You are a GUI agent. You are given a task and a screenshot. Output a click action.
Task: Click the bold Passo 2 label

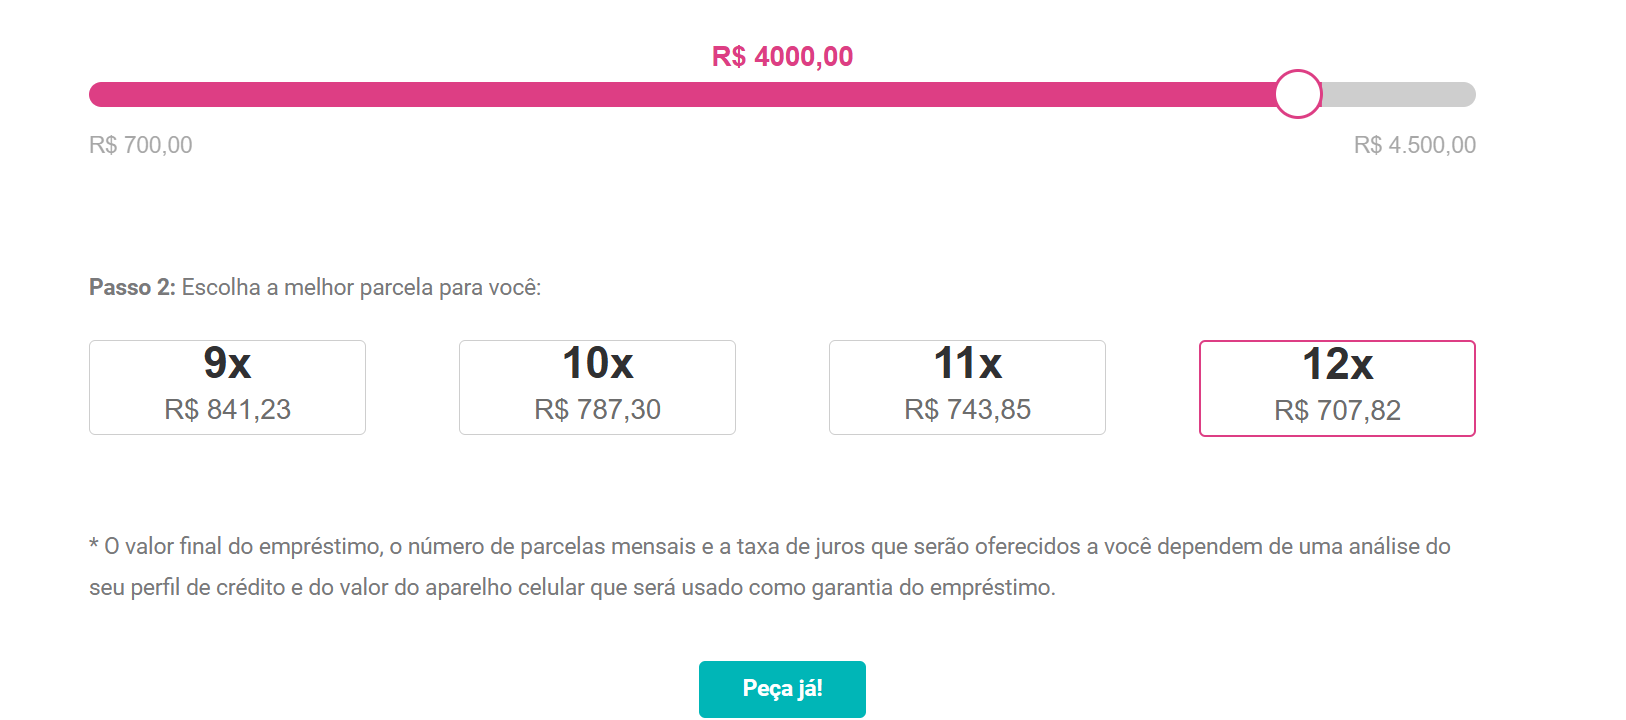point(132,288)
